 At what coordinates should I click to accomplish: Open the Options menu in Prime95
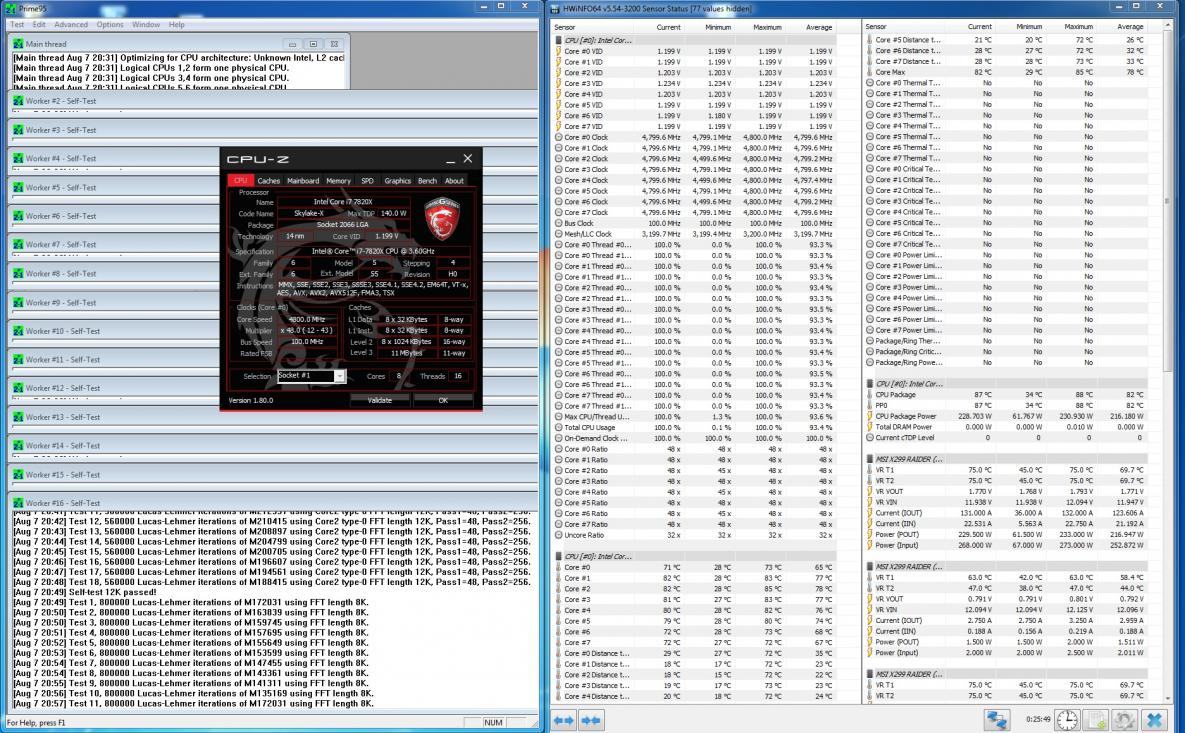click(110, 24)
